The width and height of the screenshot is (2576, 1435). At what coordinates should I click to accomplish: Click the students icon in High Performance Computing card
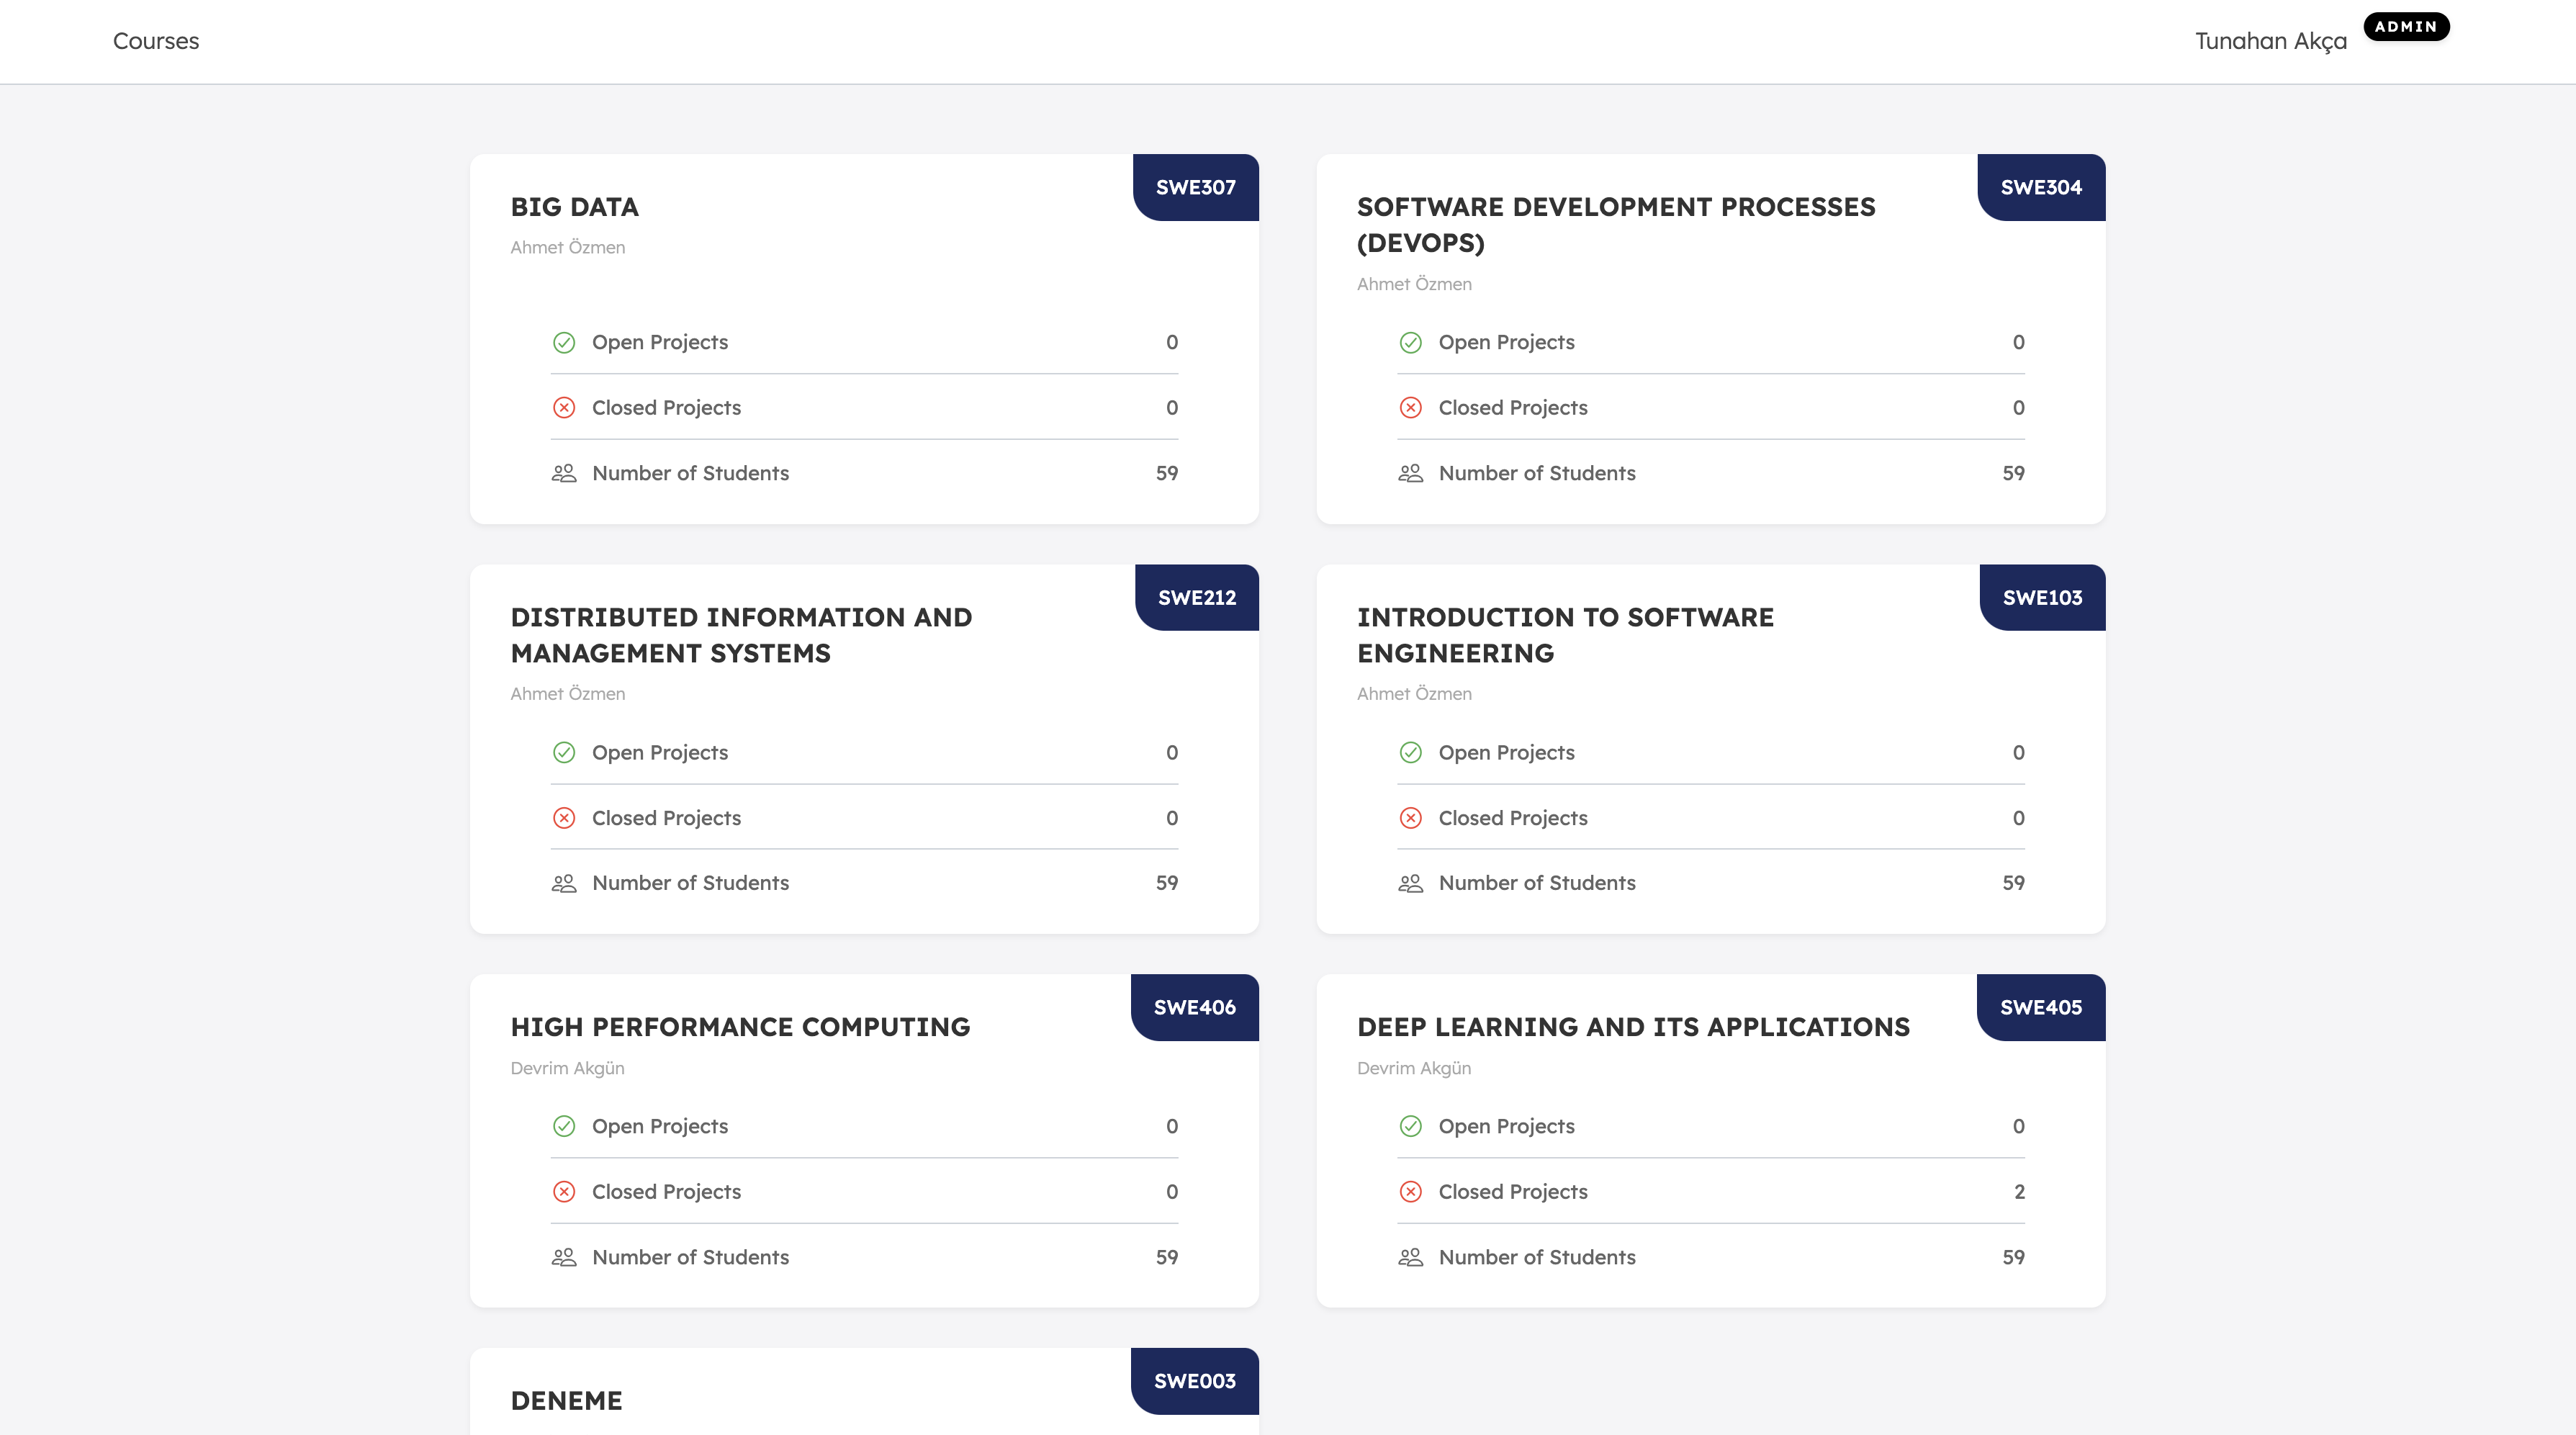(564, 1257)
